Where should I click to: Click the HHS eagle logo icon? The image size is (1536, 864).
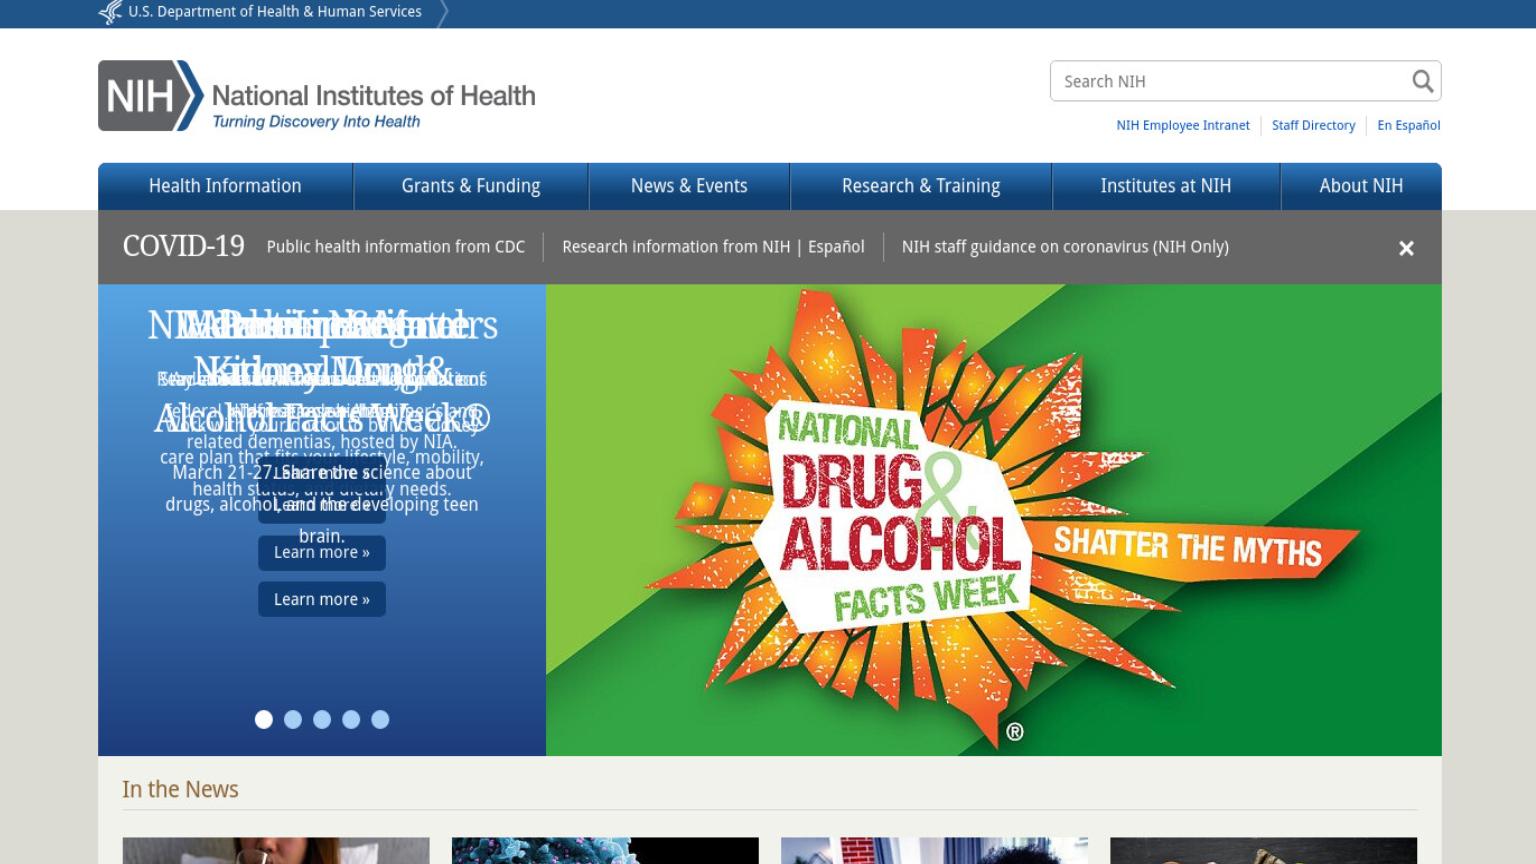coord(110,12)
